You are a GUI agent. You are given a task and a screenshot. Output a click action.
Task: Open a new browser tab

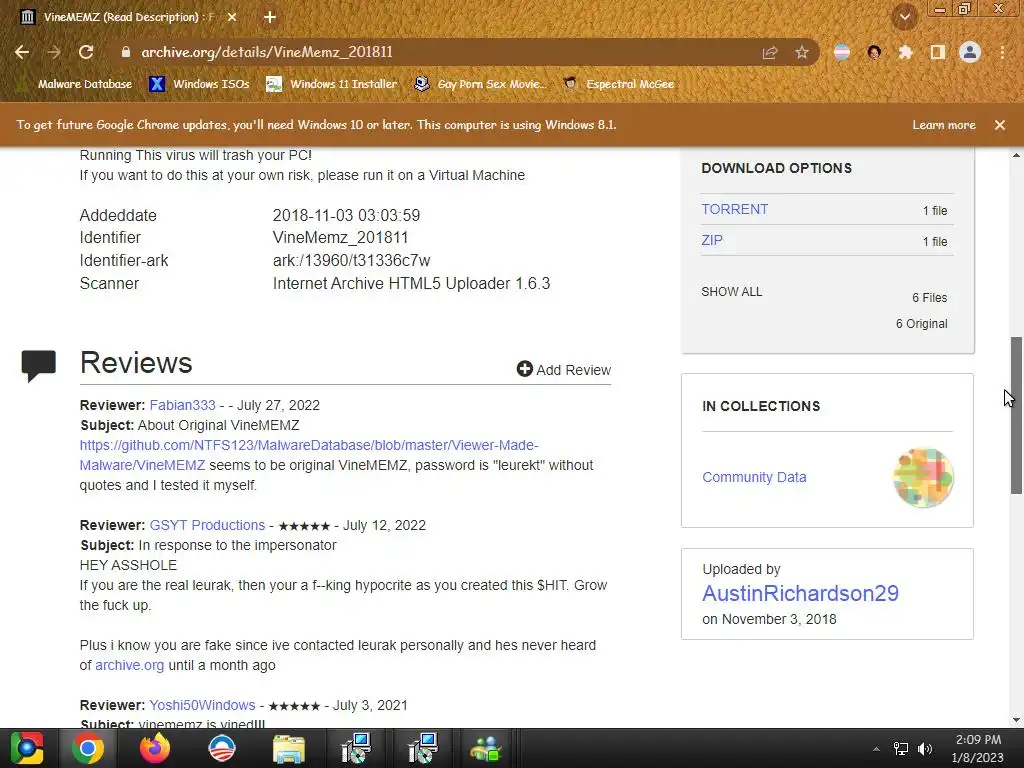(270, 17)
